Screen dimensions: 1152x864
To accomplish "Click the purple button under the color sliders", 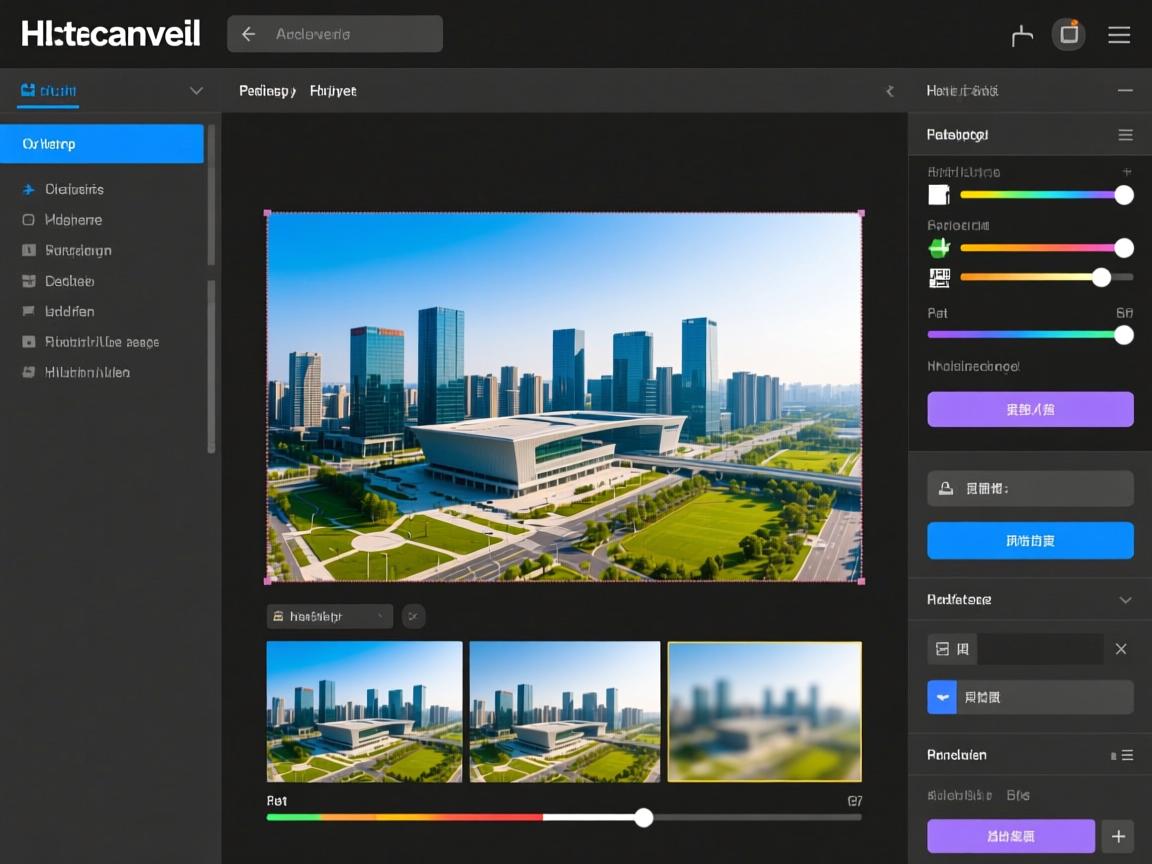I will pos(1030,409).
